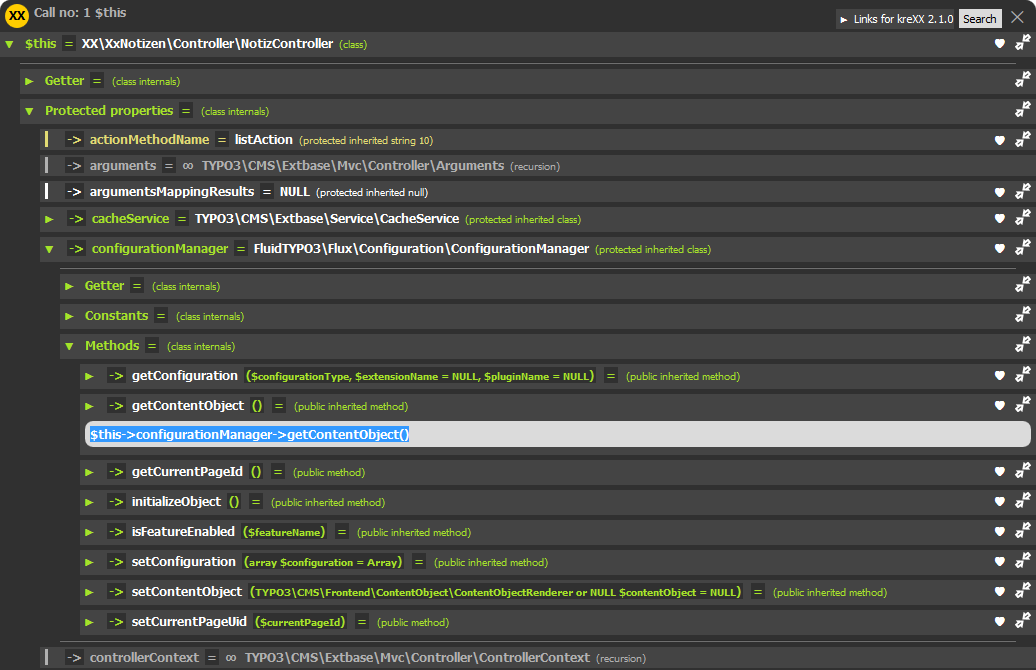Image resolution: width=1036 pixels, height=670 pixels.
Task: Expand the setConfiguration method triangle
Action: (89, 562)
